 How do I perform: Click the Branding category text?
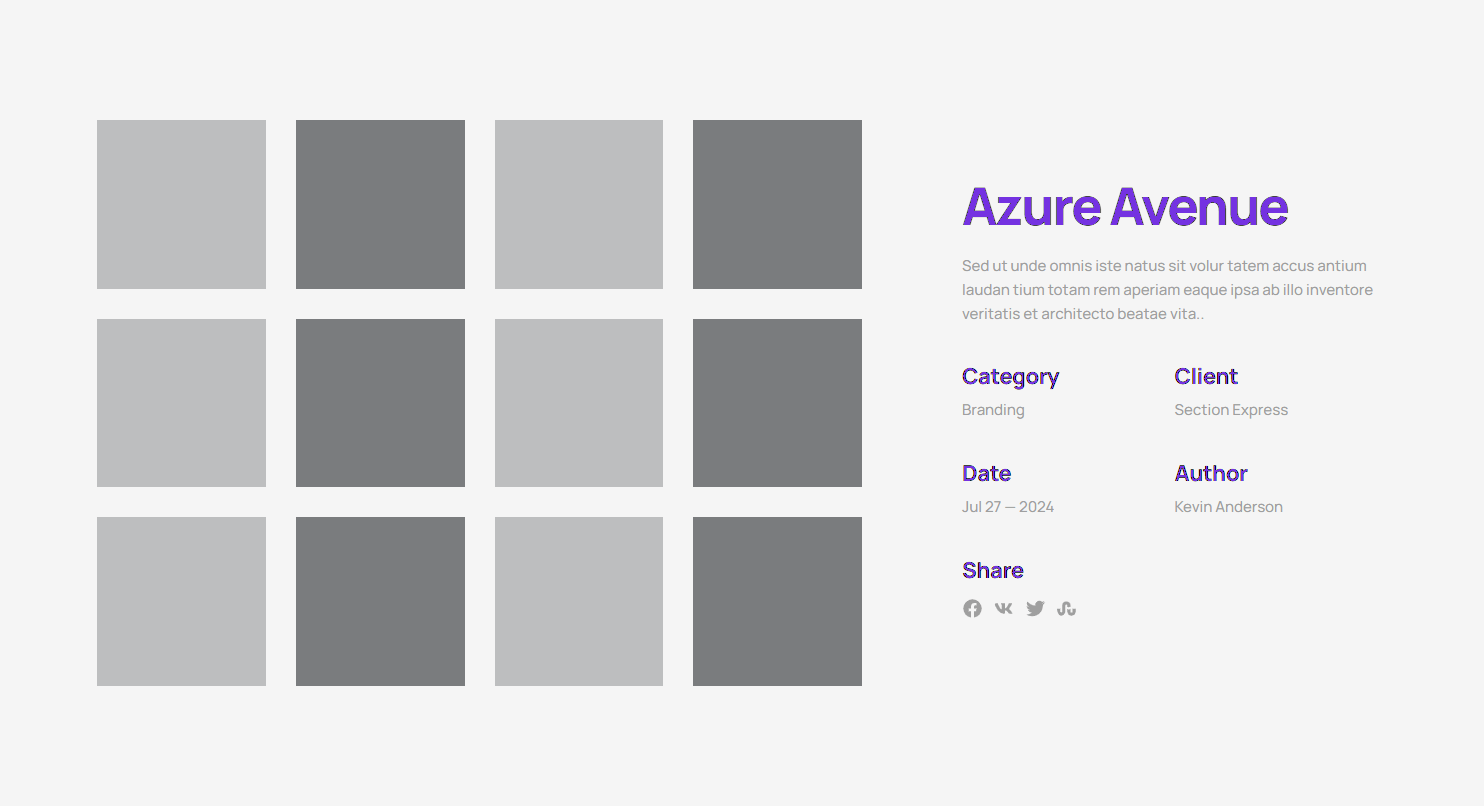pyautogui.click(x=993, y=410)
